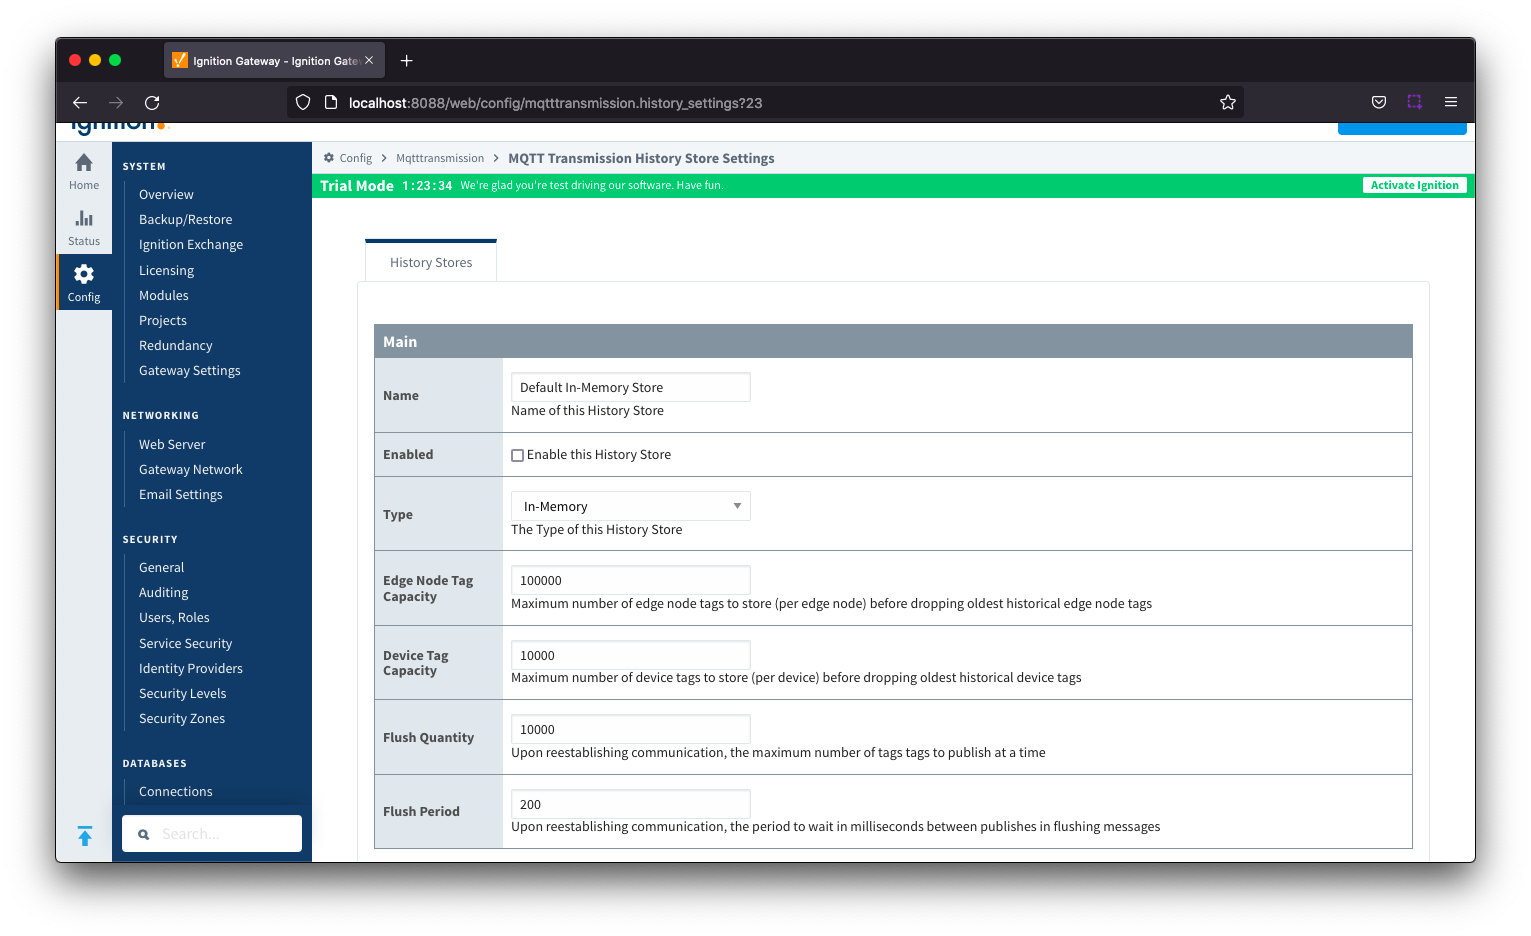Viewport: 1531px width, 936px height.
Task: Open Security Zones page
Action: (x=182, y=718)
